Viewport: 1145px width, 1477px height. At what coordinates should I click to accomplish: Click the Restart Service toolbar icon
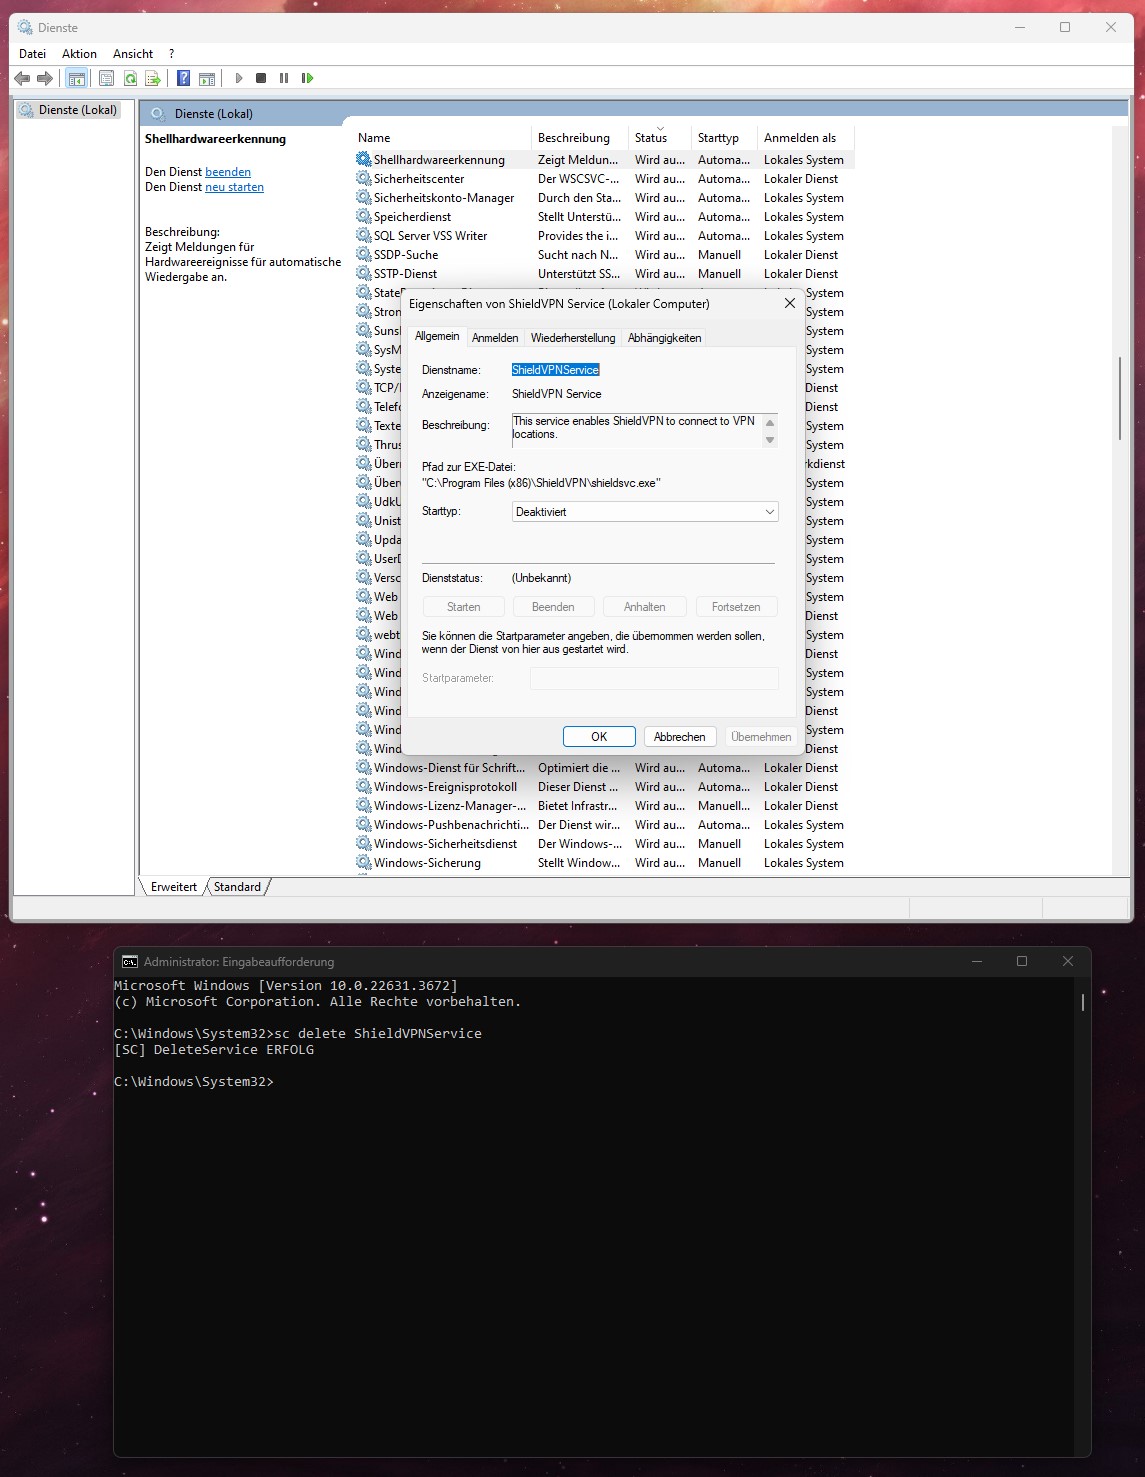click(308, 78)
